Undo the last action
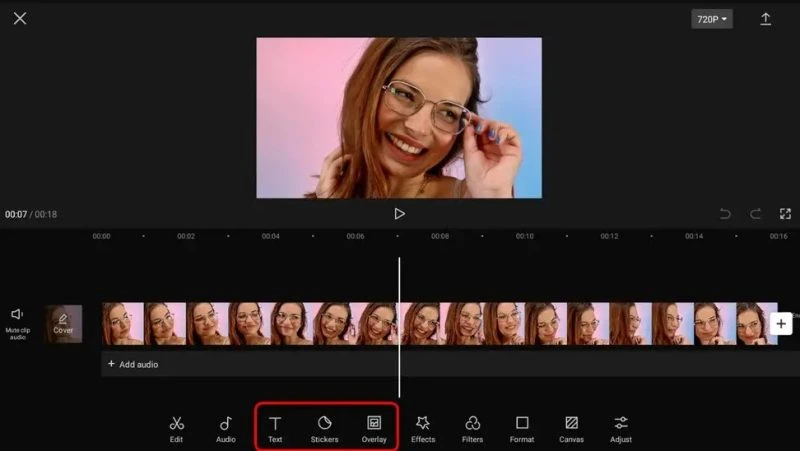Image resolution: width=800 pixels, height=451 pixels. (725, 214)
